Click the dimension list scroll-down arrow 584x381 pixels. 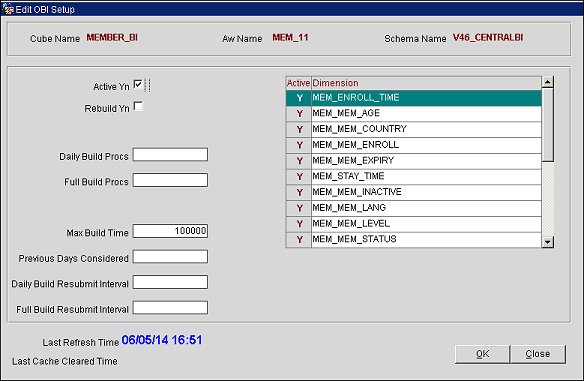click(548, 242)
